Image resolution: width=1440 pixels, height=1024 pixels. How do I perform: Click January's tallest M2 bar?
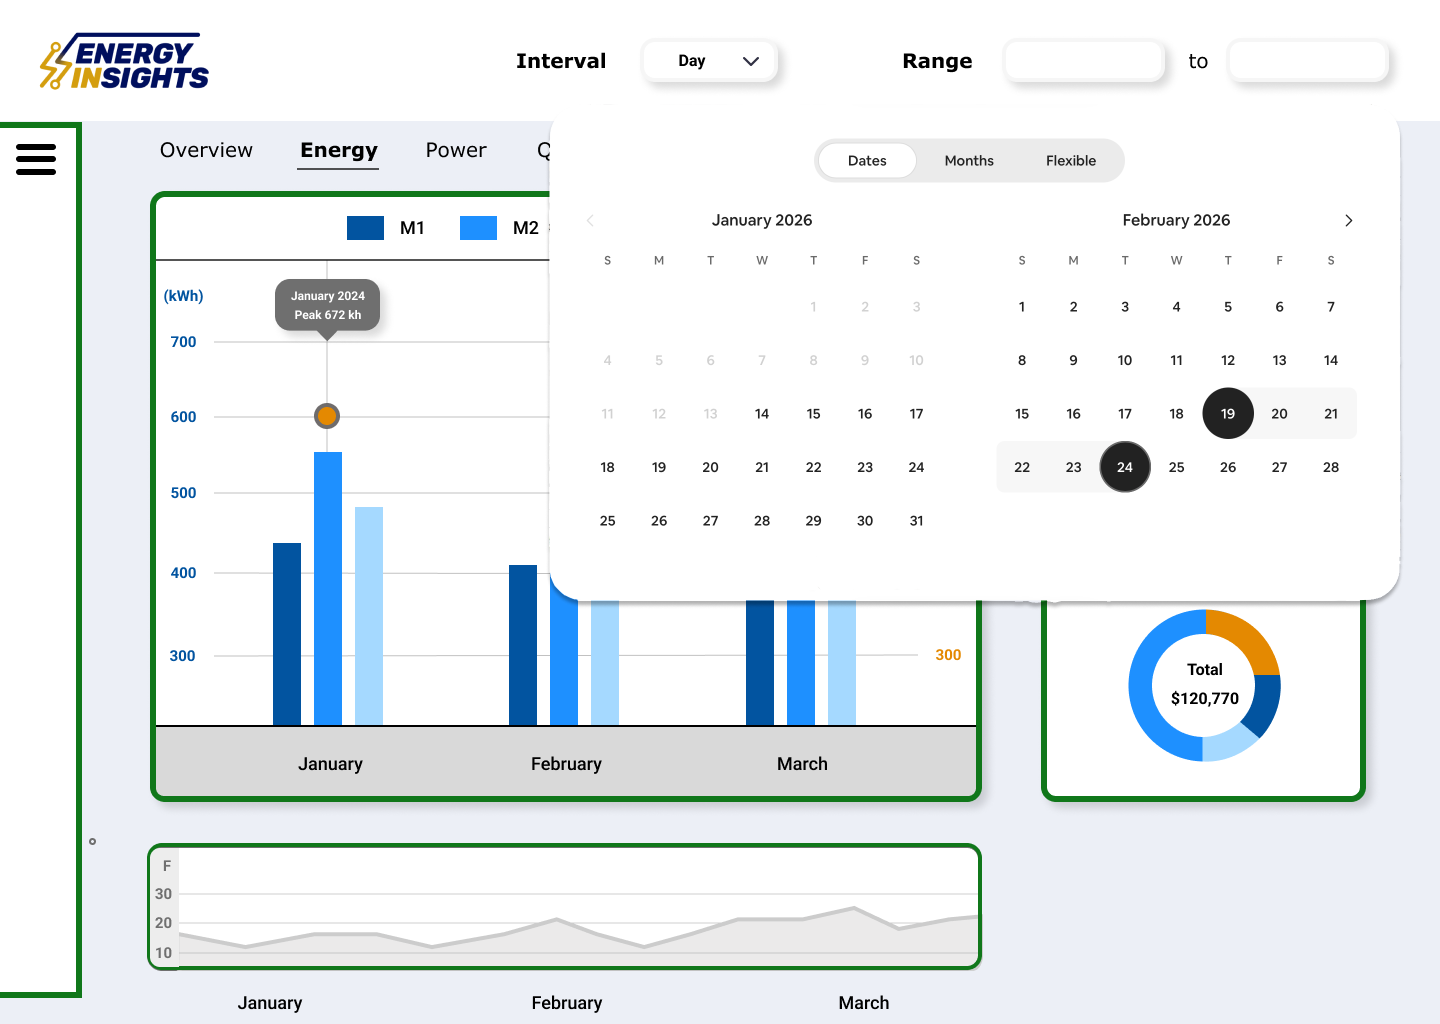pyautogui.click(x=328, y=588)
